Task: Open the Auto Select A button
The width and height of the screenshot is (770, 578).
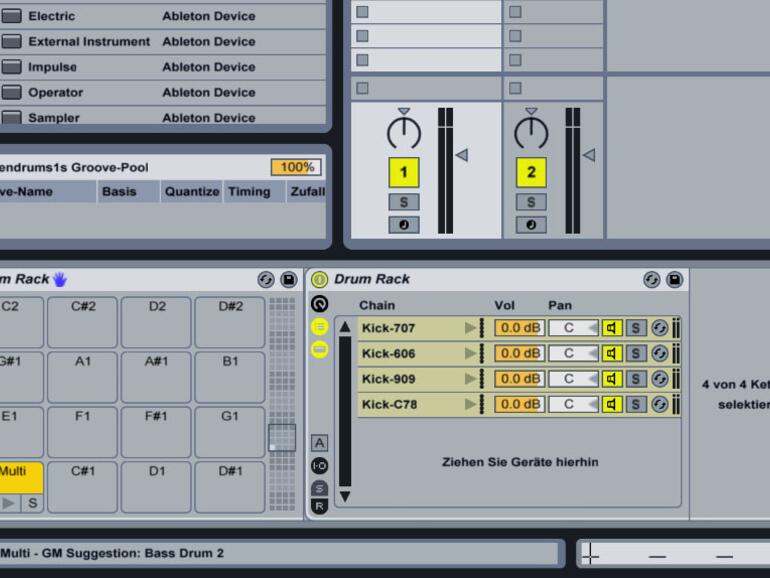Action: (319, 443)
